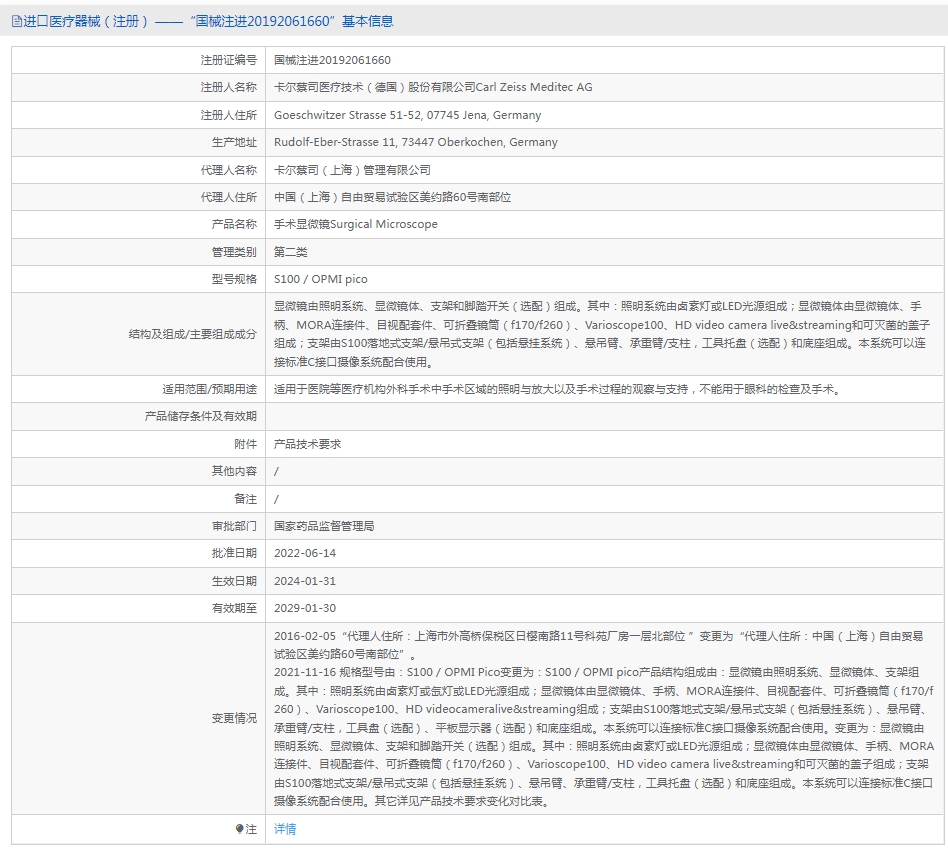Click the 备注 label

245,499
